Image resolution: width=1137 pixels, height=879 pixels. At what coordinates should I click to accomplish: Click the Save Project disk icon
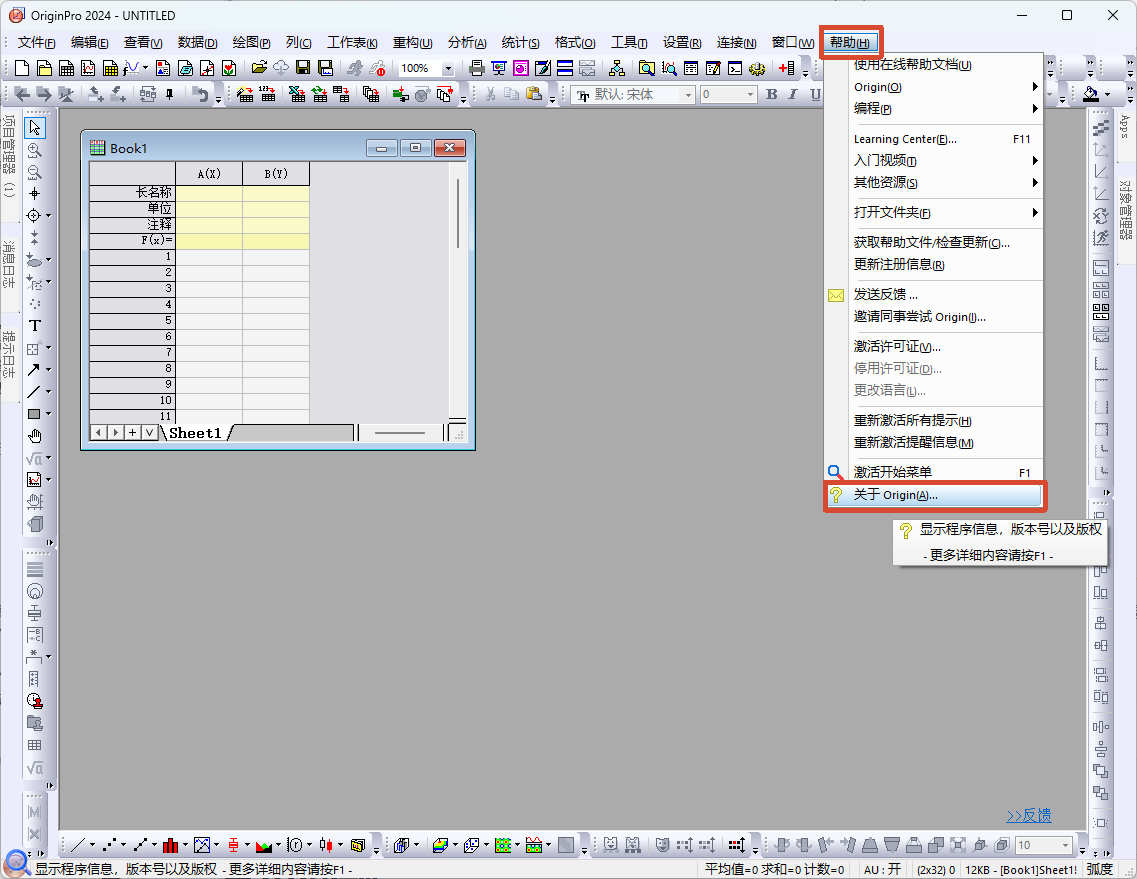click(303, 68)
